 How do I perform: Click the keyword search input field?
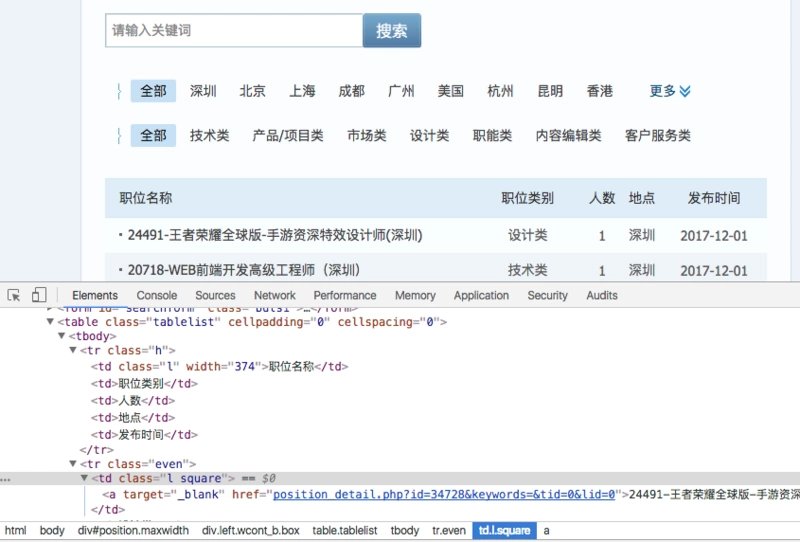click(x=234, y=31)
